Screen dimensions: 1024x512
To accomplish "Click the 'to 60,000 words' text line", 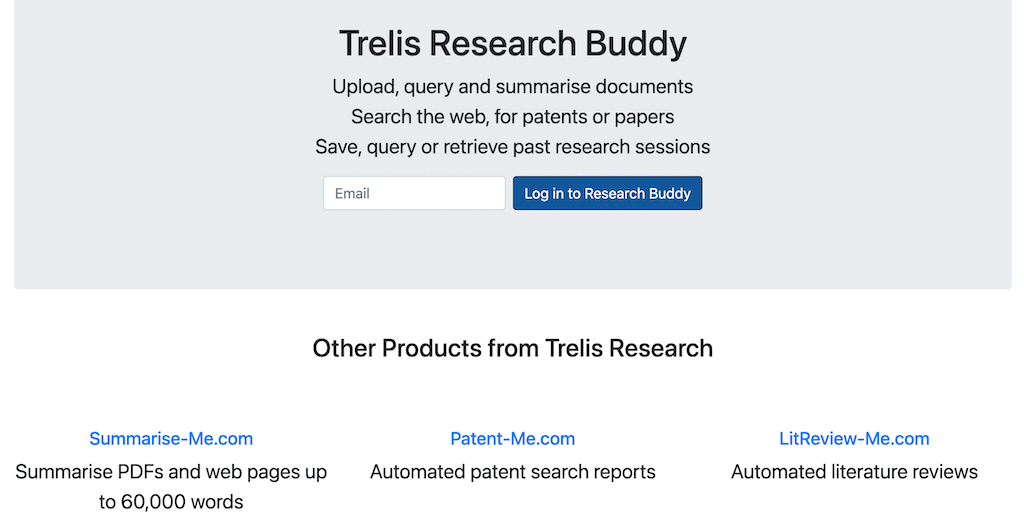I will pos(171,501).
